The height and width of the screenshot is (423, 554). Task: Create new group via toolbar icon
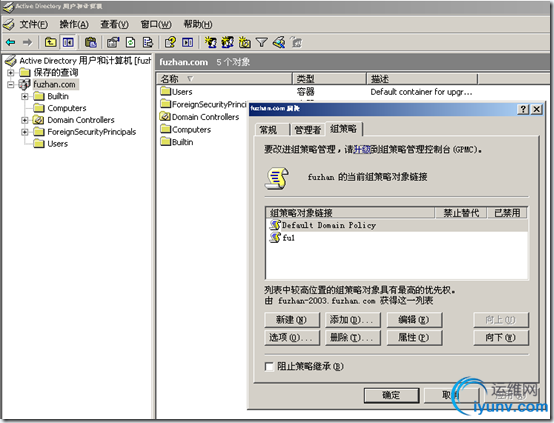(x=228, y=42)
